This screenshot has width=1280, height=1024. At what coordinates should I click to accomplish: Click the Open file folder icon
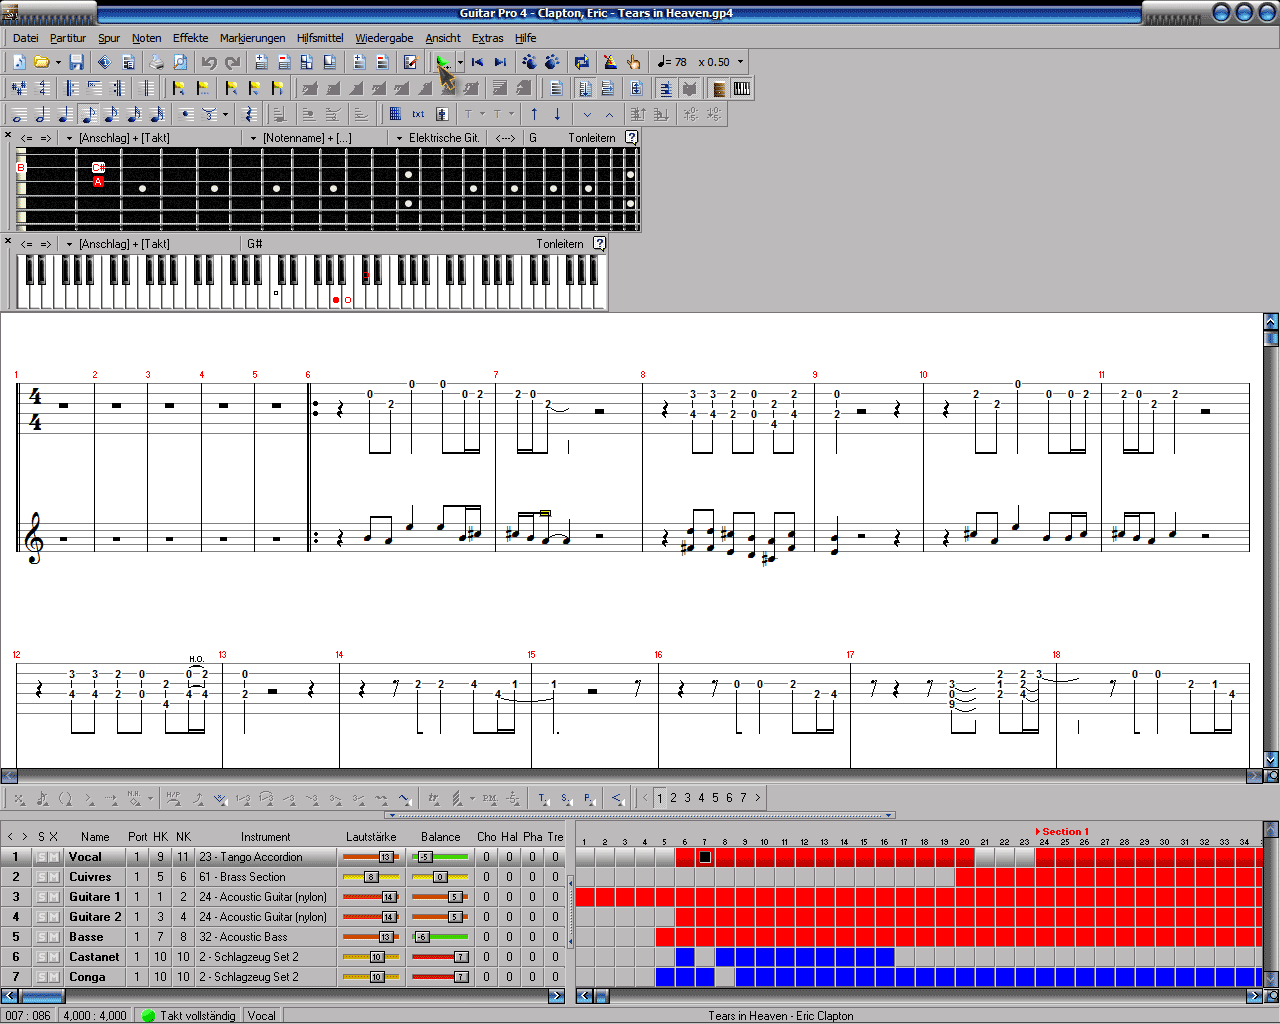(42, 62)
